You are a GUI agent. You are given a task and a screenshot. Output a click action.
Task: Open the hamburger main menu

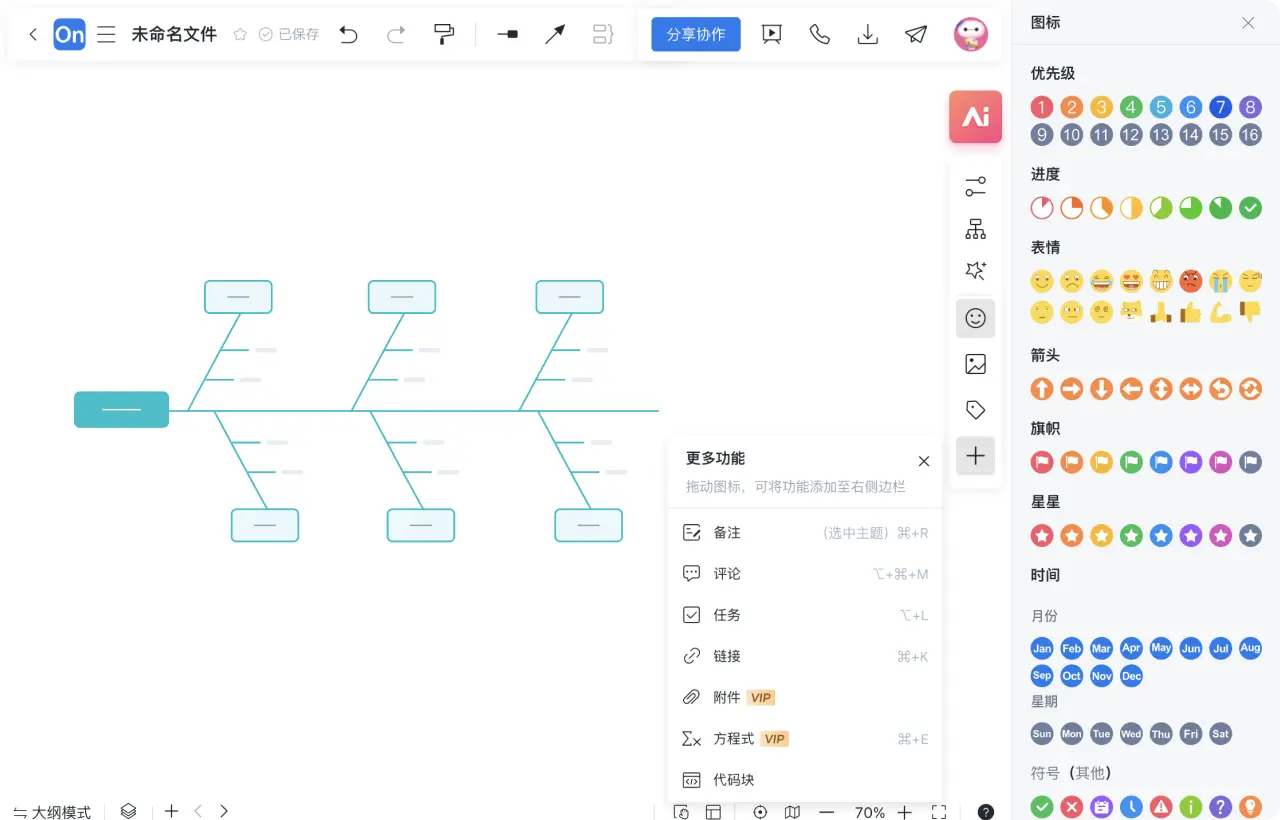pyautogui.click(x=106, y=34)
